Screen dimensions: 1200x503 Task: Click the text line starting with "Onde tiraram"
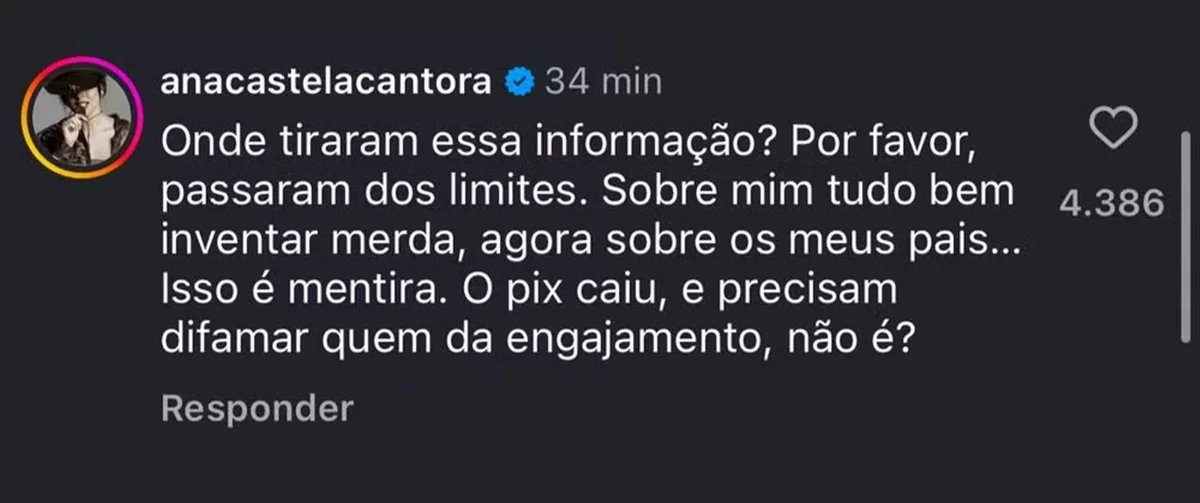pos(566,143)
